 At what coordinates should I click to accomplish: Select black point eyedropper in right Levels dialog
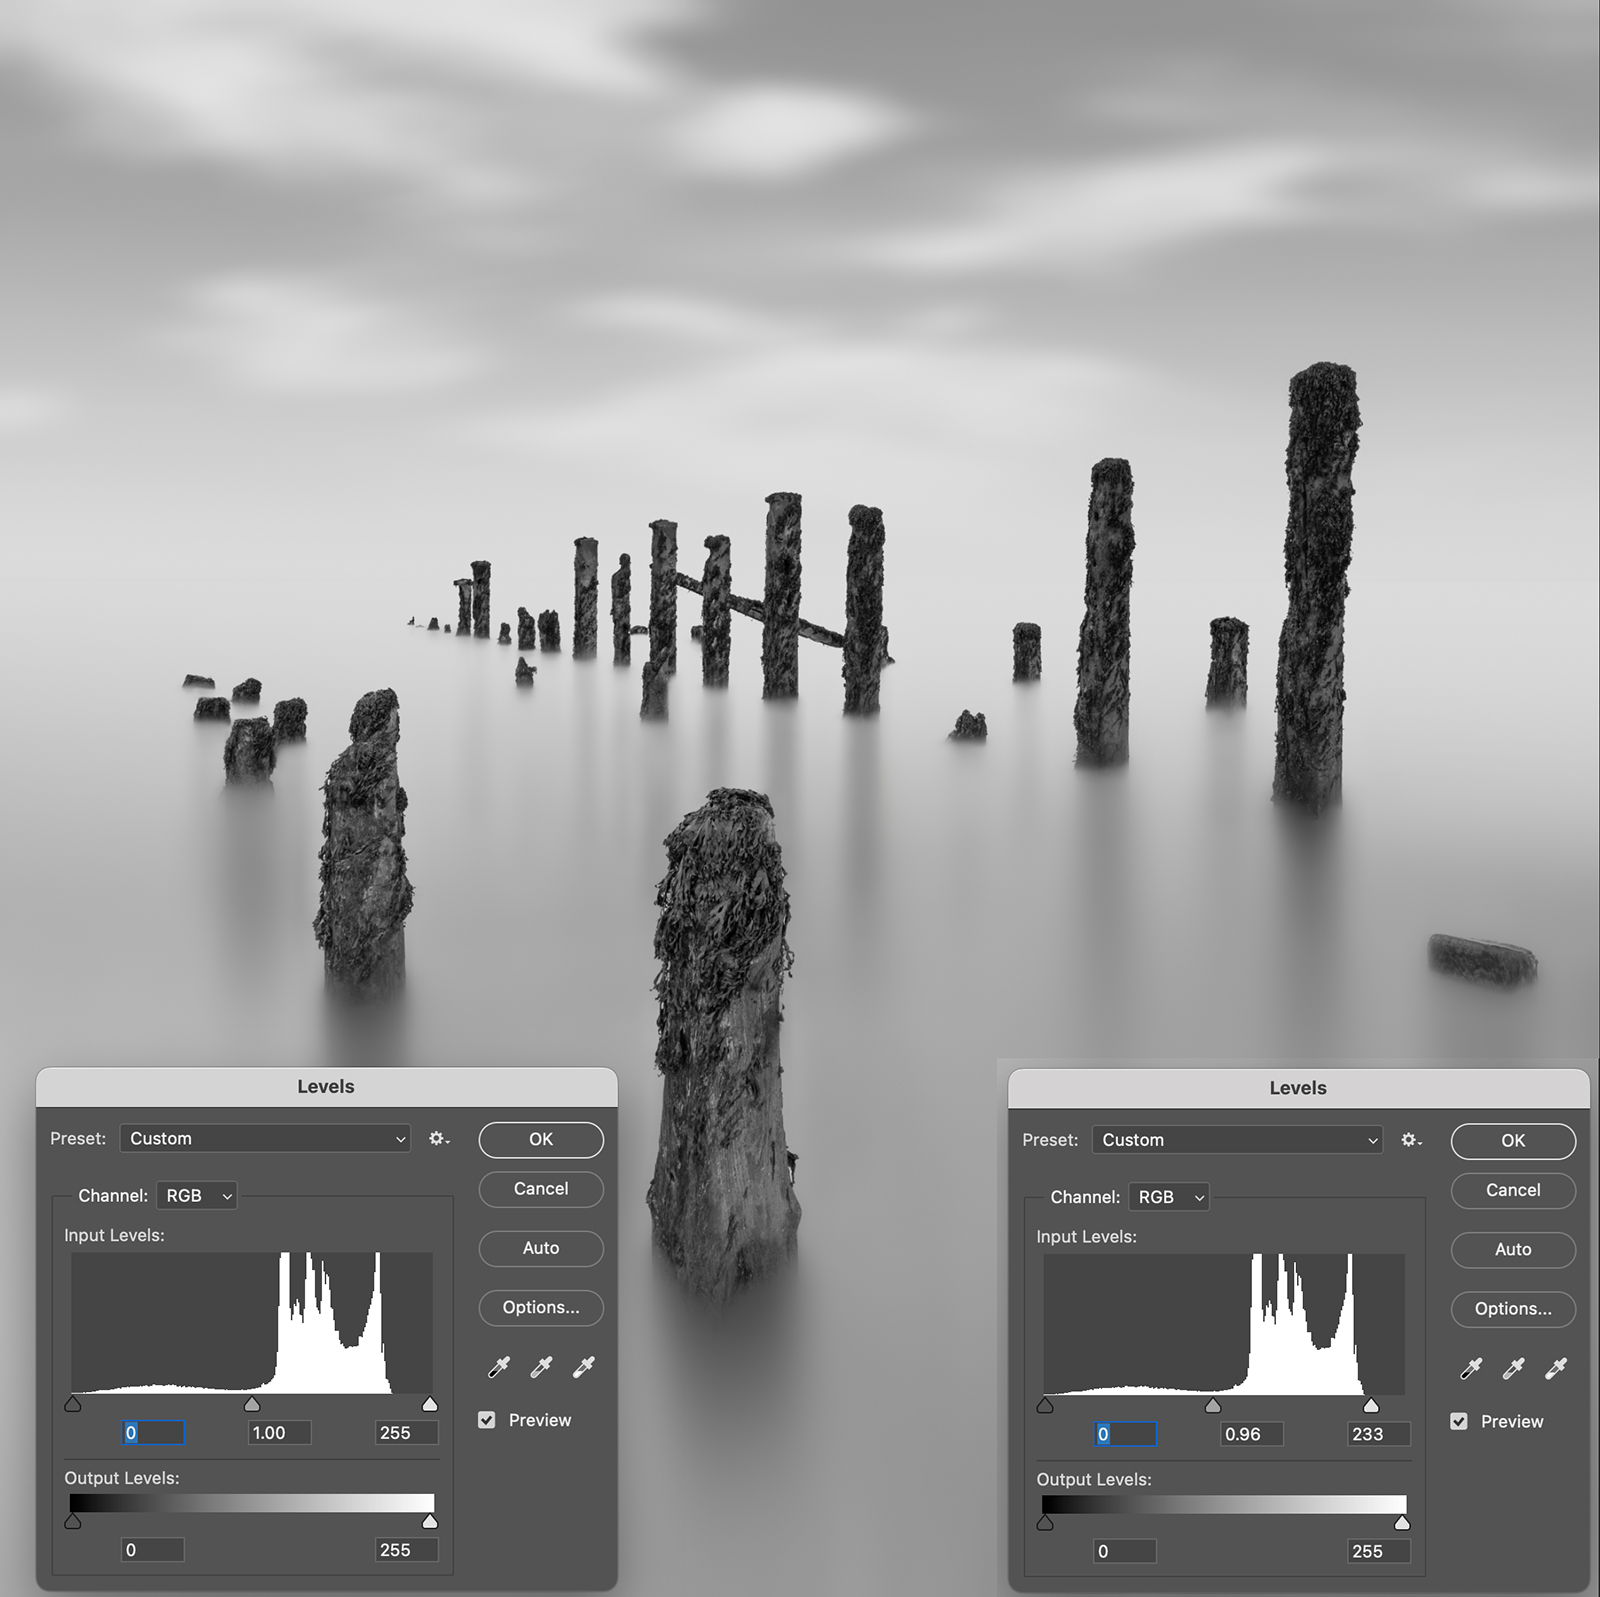[x=1471, y=1369]
